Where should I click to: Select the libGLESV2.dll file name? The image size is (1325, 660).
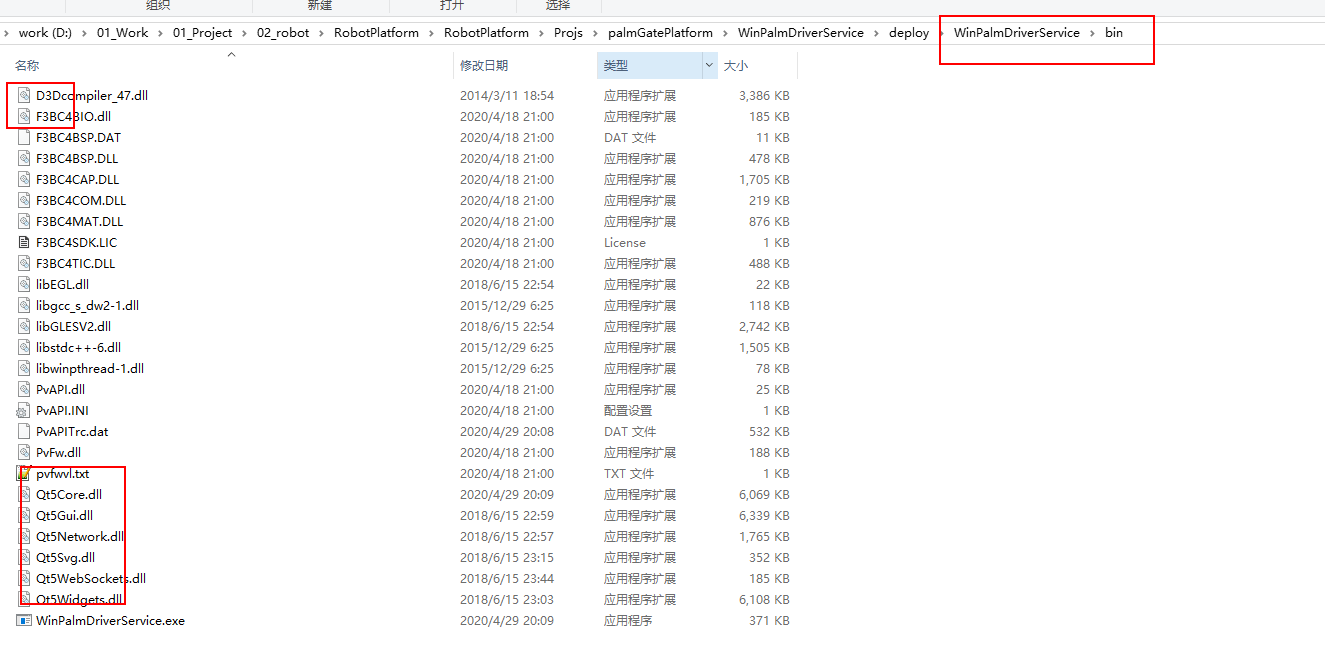[74, 326]
